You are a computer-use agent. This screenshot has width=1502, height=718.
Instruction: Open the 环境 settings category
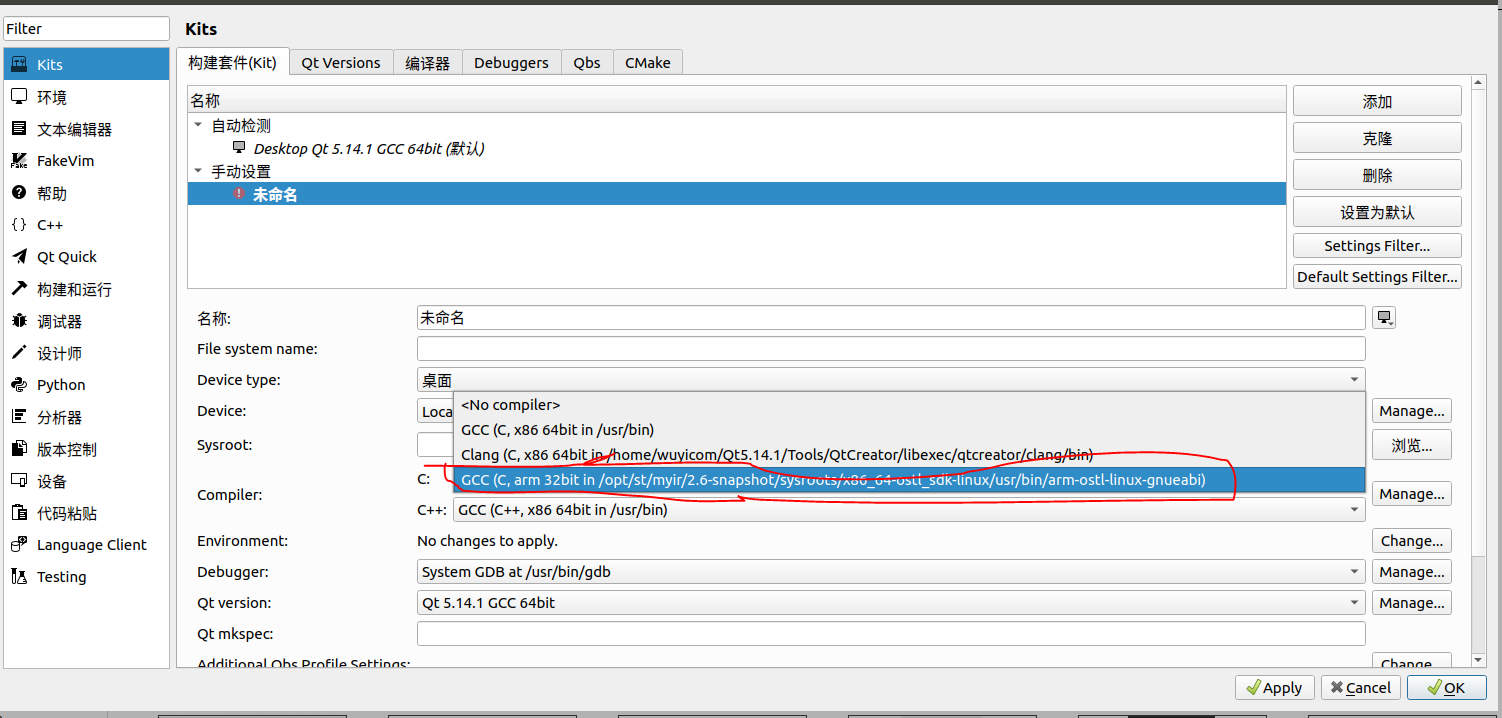point(86,97)
